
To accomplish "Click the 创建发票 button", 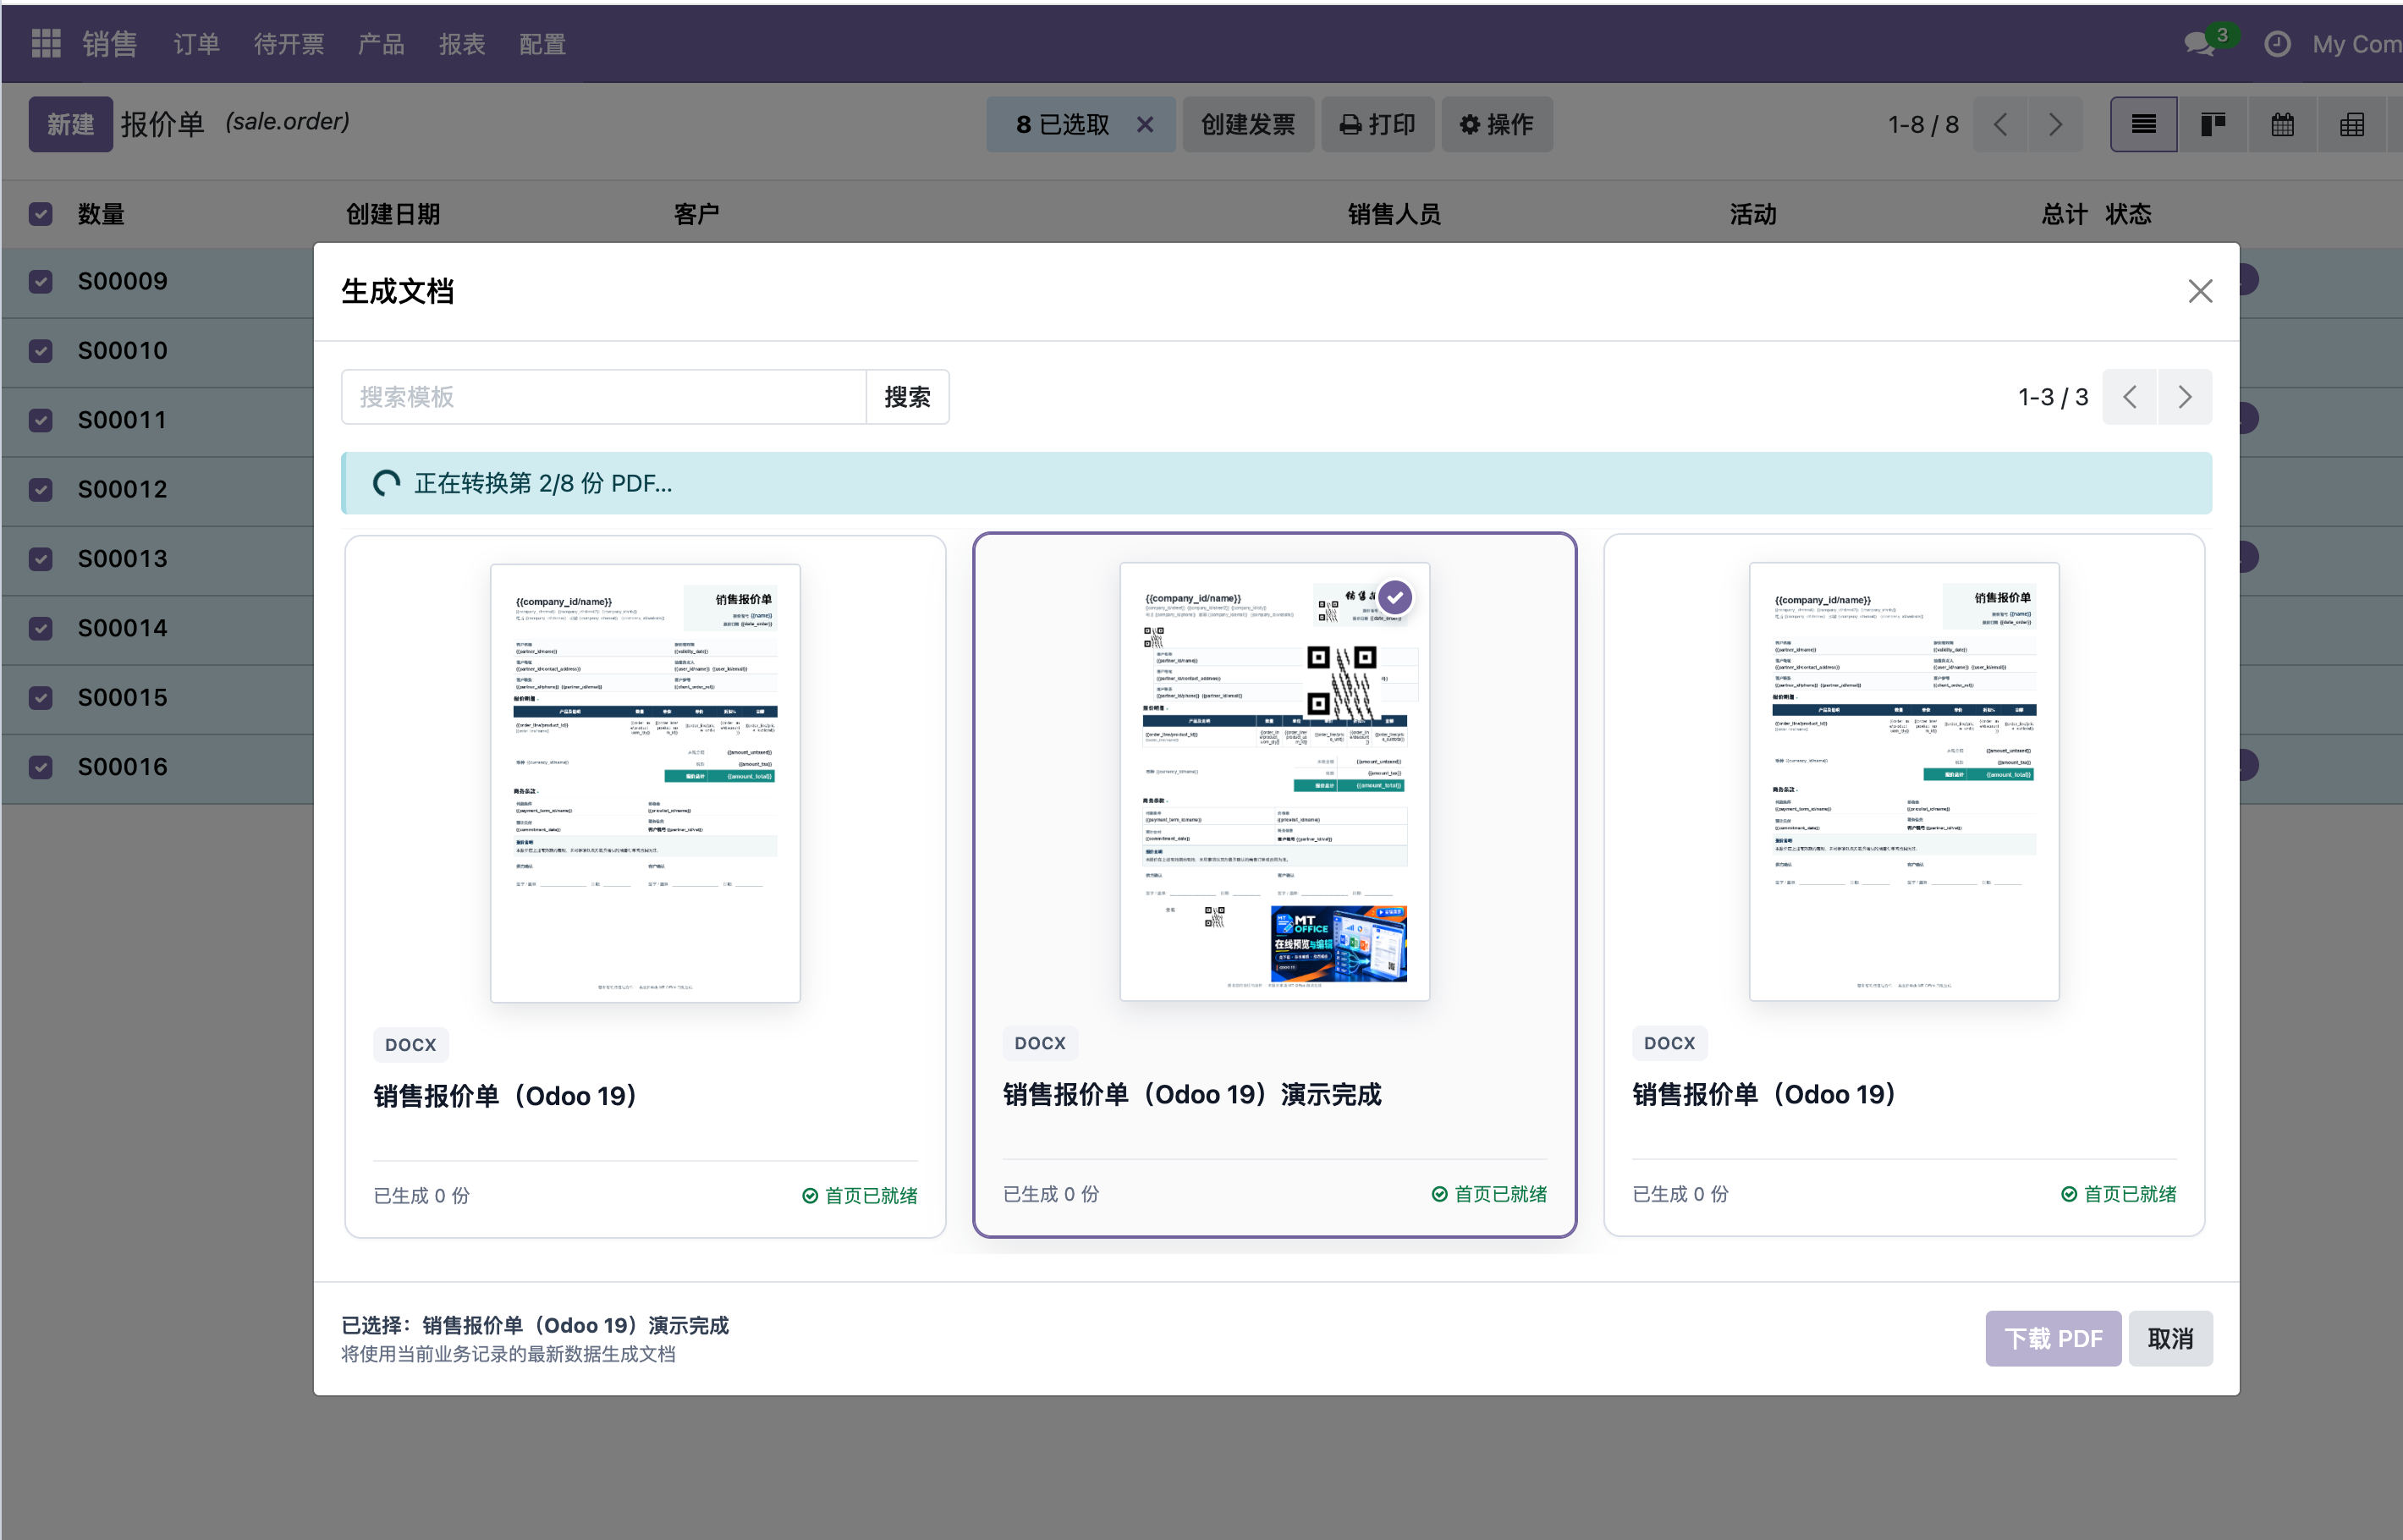I will point(1248,124).
